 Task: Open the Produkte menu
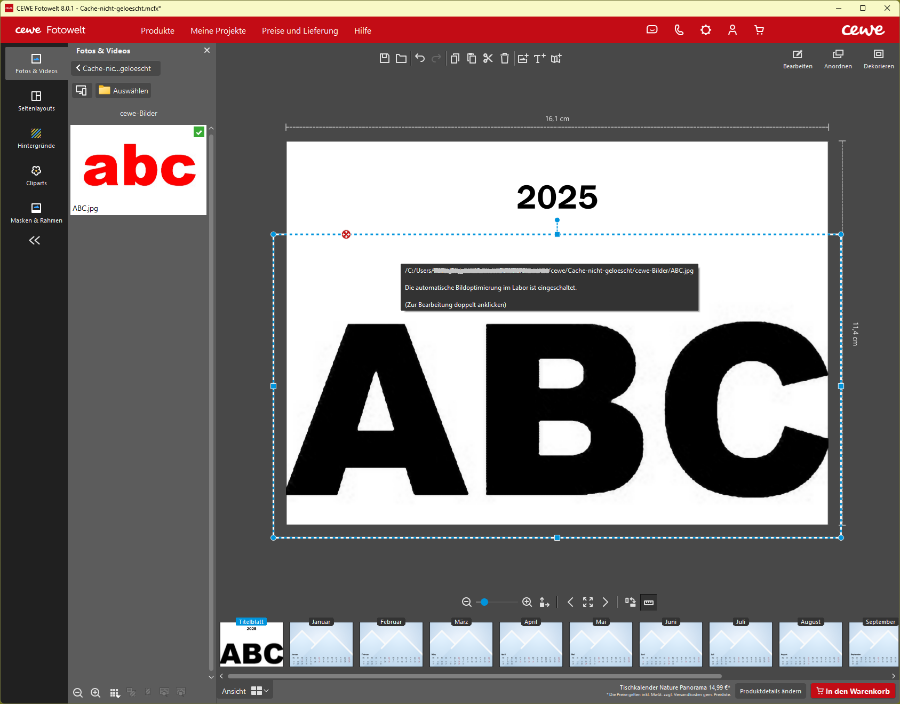[157, 30]
